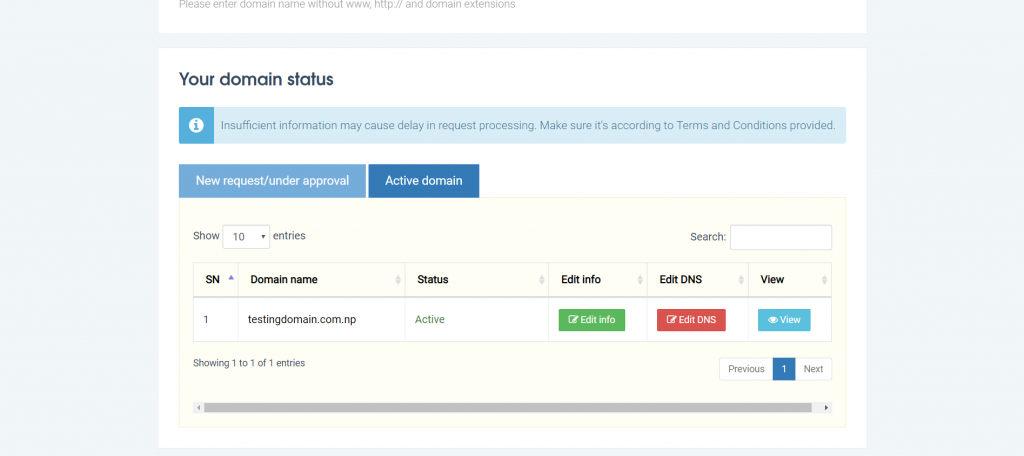This screenshot has width=1024, height=456.
Task: Open the entries per page dropdown
Action: pos(246,236)
